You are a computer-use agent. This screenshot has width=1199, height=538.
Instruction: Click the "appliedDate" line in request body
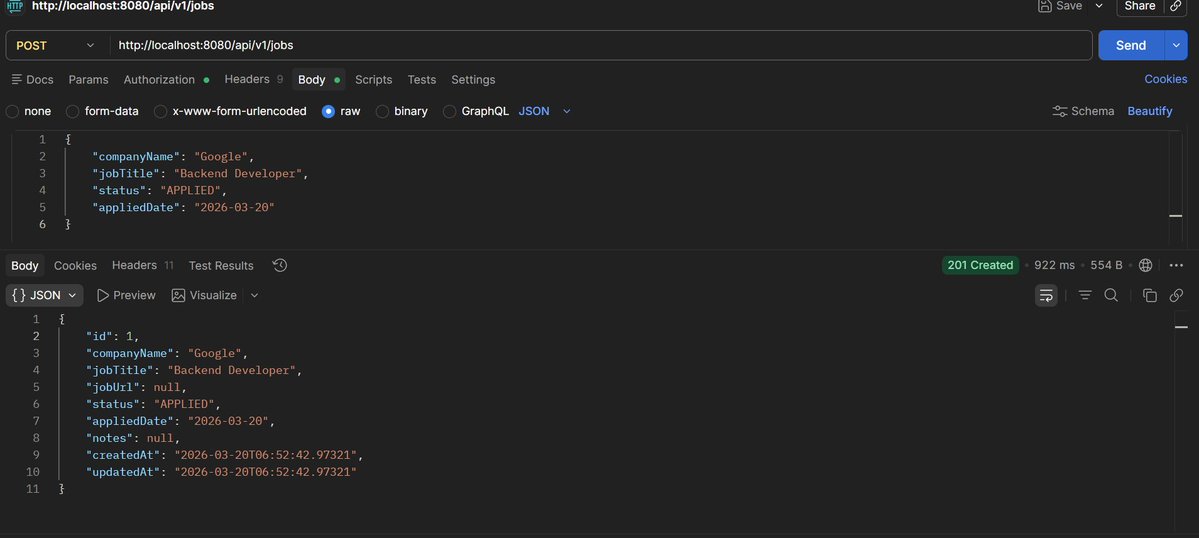click(183, 207)
